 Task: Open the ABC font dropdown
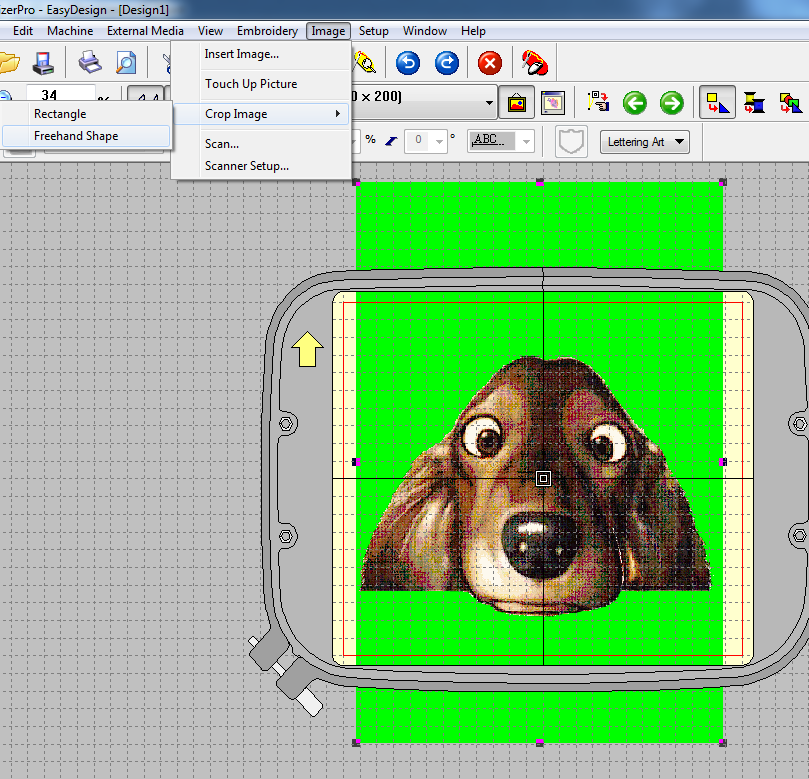[x=526, y=141]
